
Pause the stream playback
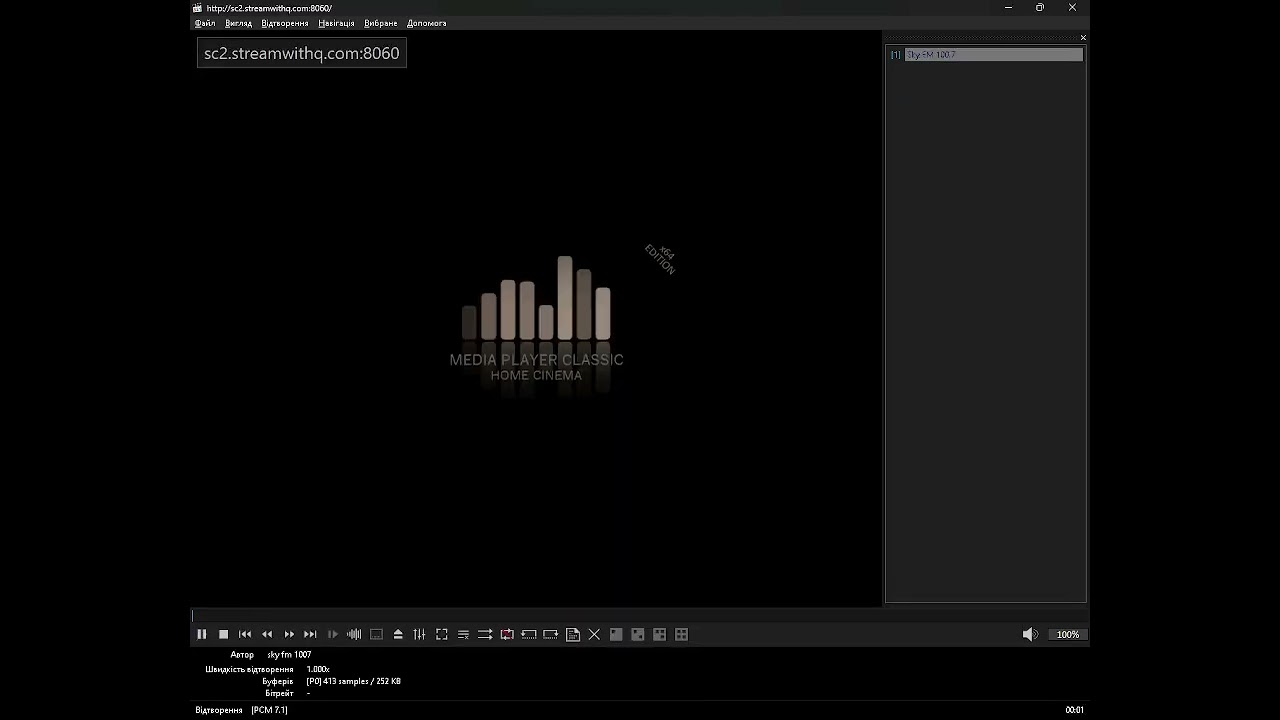[x=202, y=634]
